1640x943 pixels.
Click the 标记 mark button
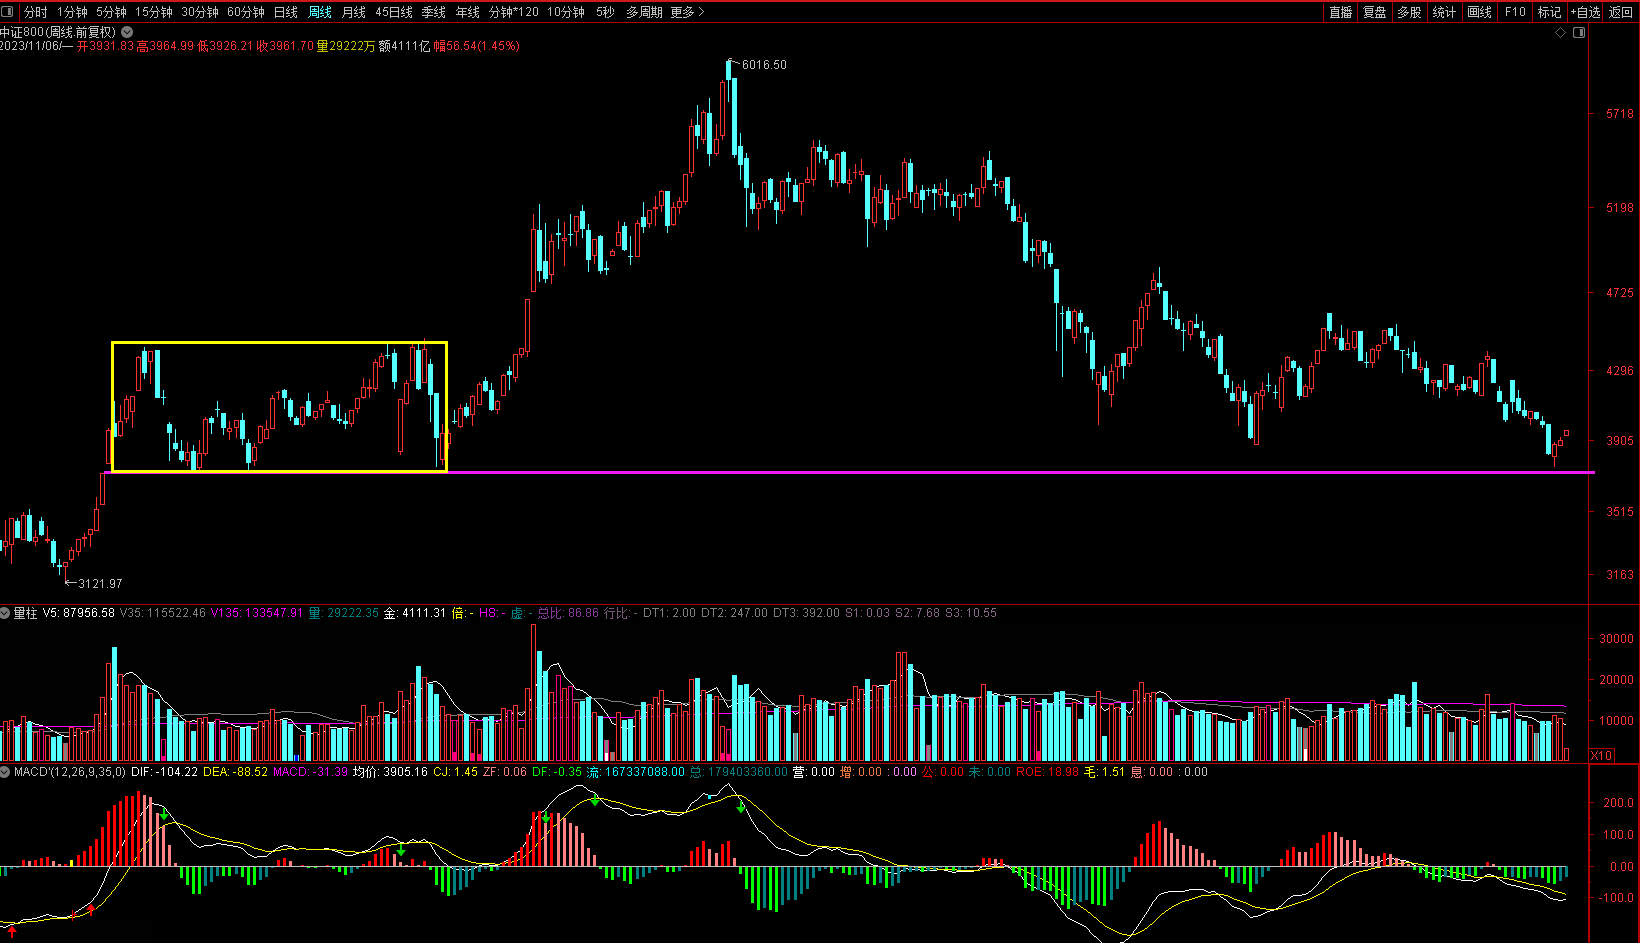(x=1549, y=12)
